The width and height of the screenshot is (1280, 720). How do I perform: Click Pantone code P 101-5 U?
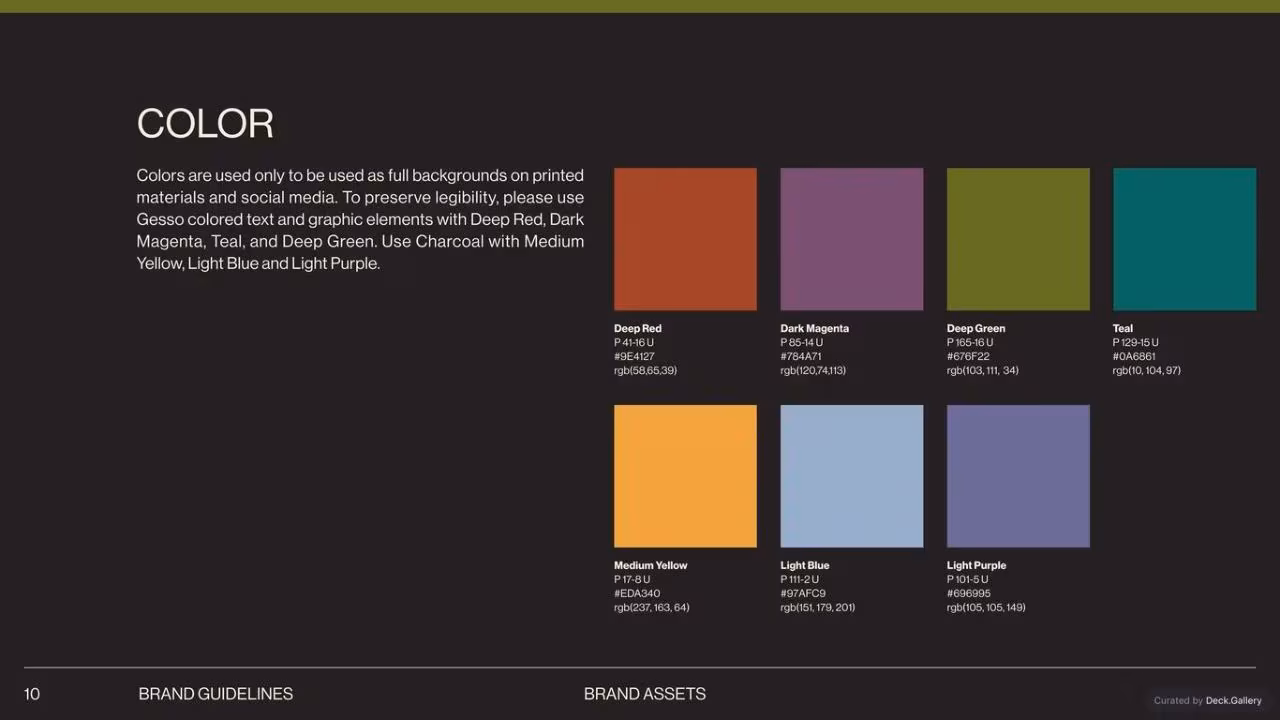coord(968,579)
